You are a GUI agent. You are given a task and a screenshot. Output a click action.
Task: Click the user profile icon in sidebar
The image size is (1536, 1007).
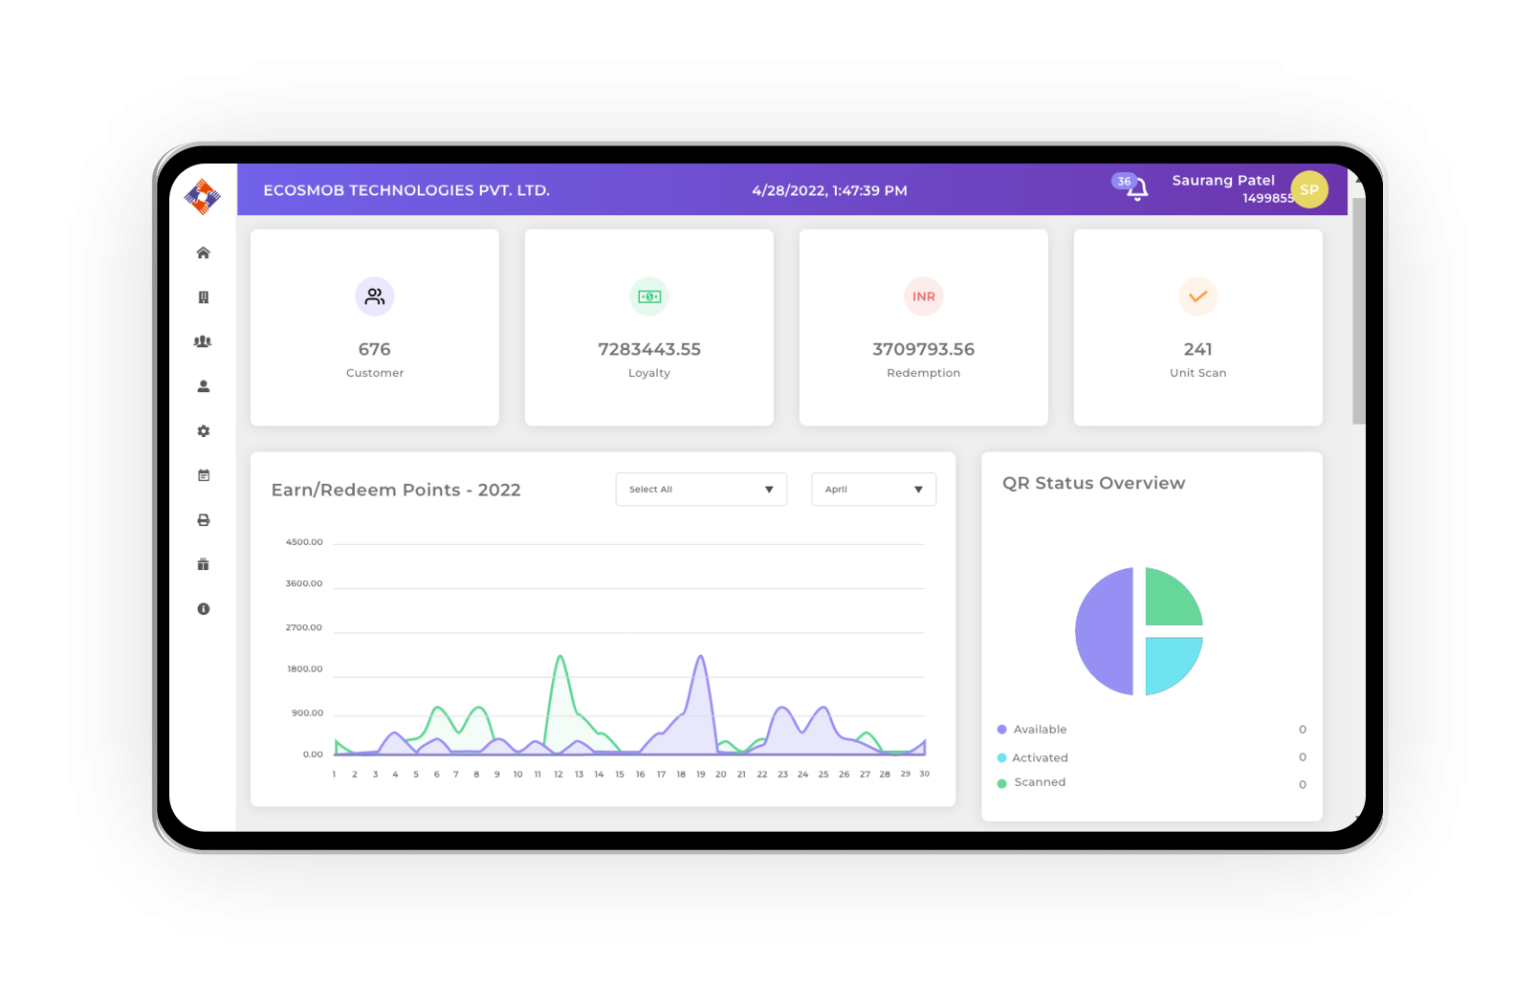(203, 386)
